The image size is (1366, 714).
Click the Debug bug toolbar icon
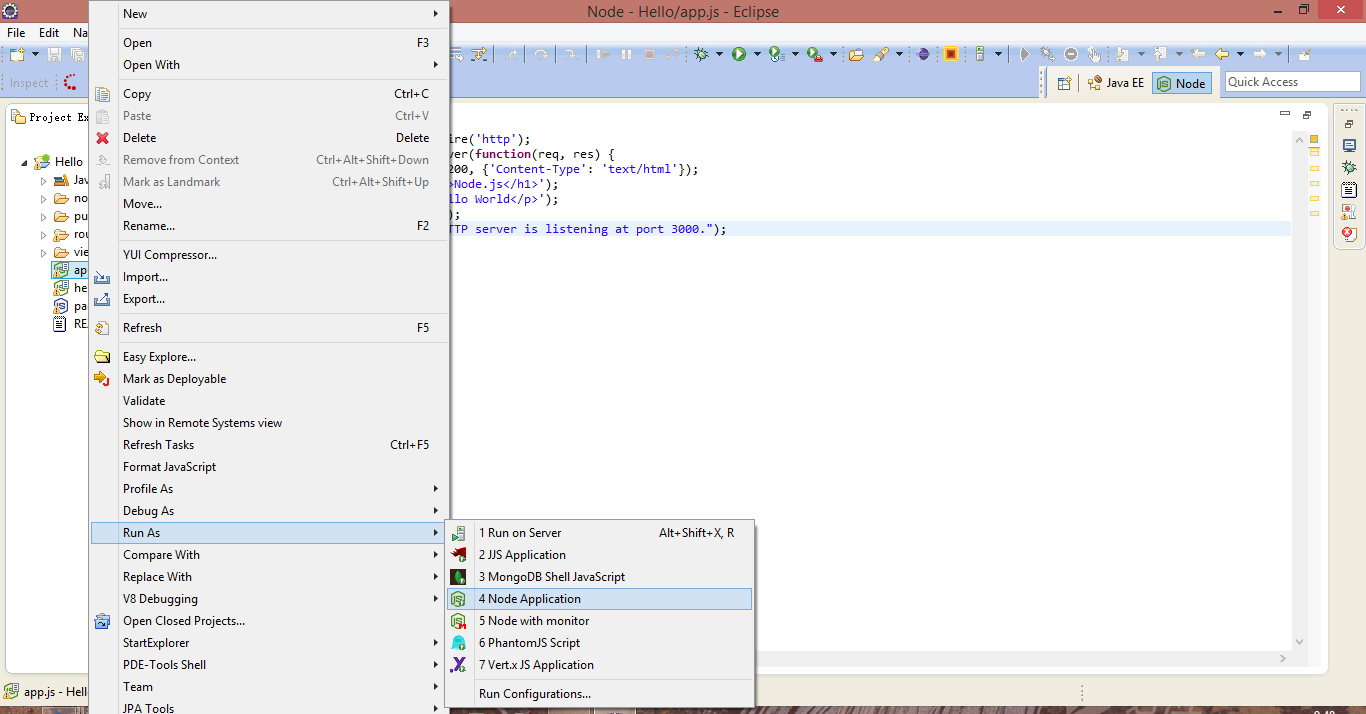(703, 54)
